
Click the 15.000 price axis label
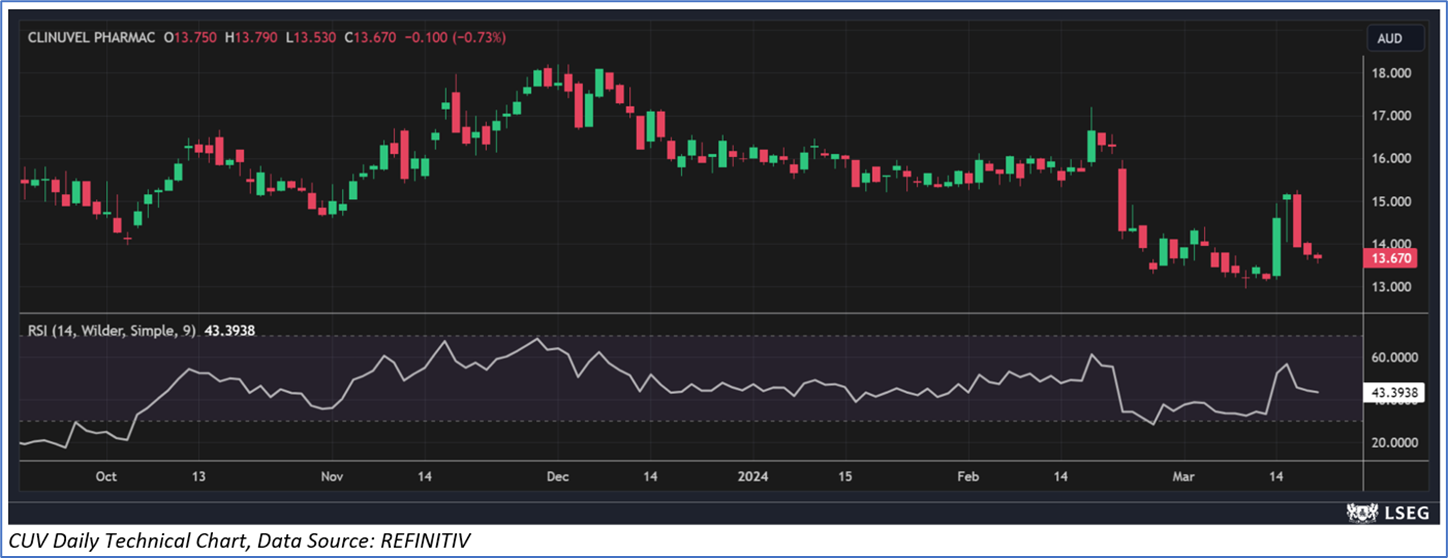(x=1393, y=201)
